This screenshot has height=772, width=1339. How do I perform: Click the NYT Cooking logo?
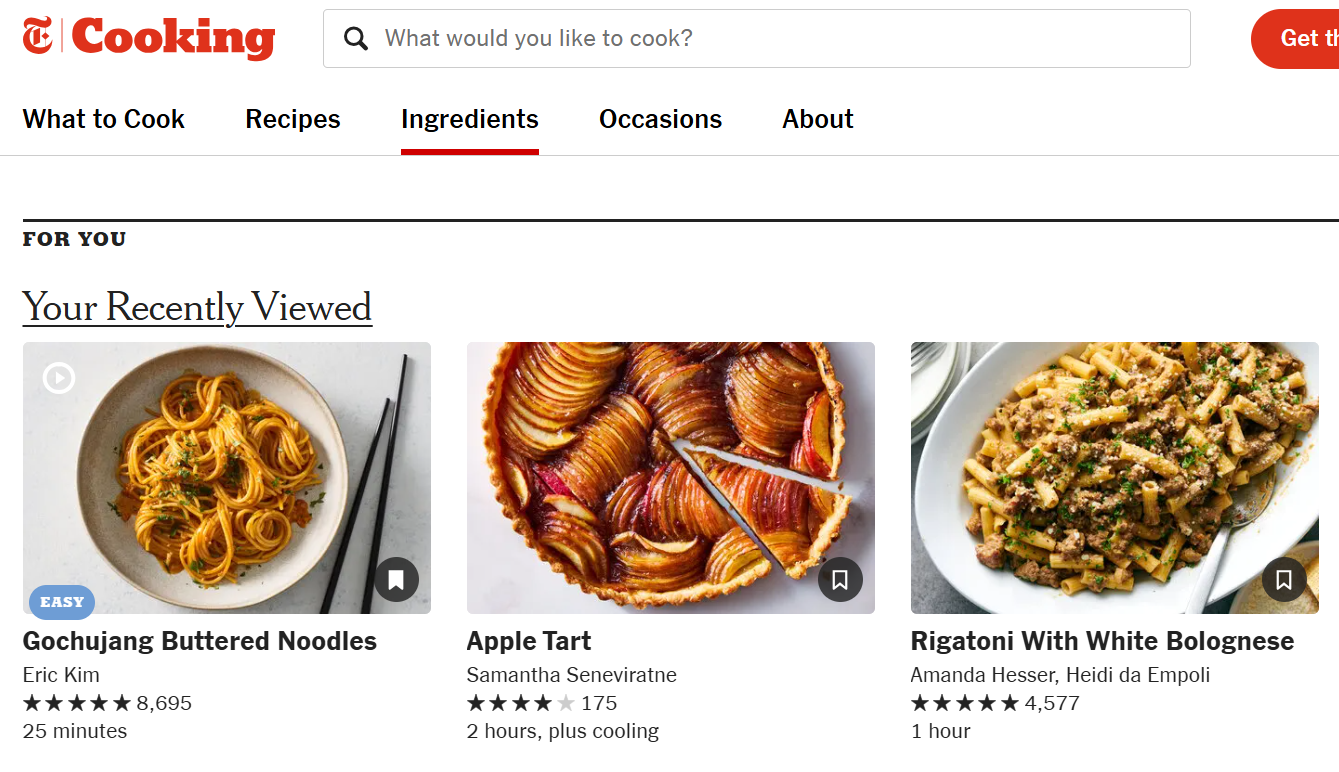(147, 38)
